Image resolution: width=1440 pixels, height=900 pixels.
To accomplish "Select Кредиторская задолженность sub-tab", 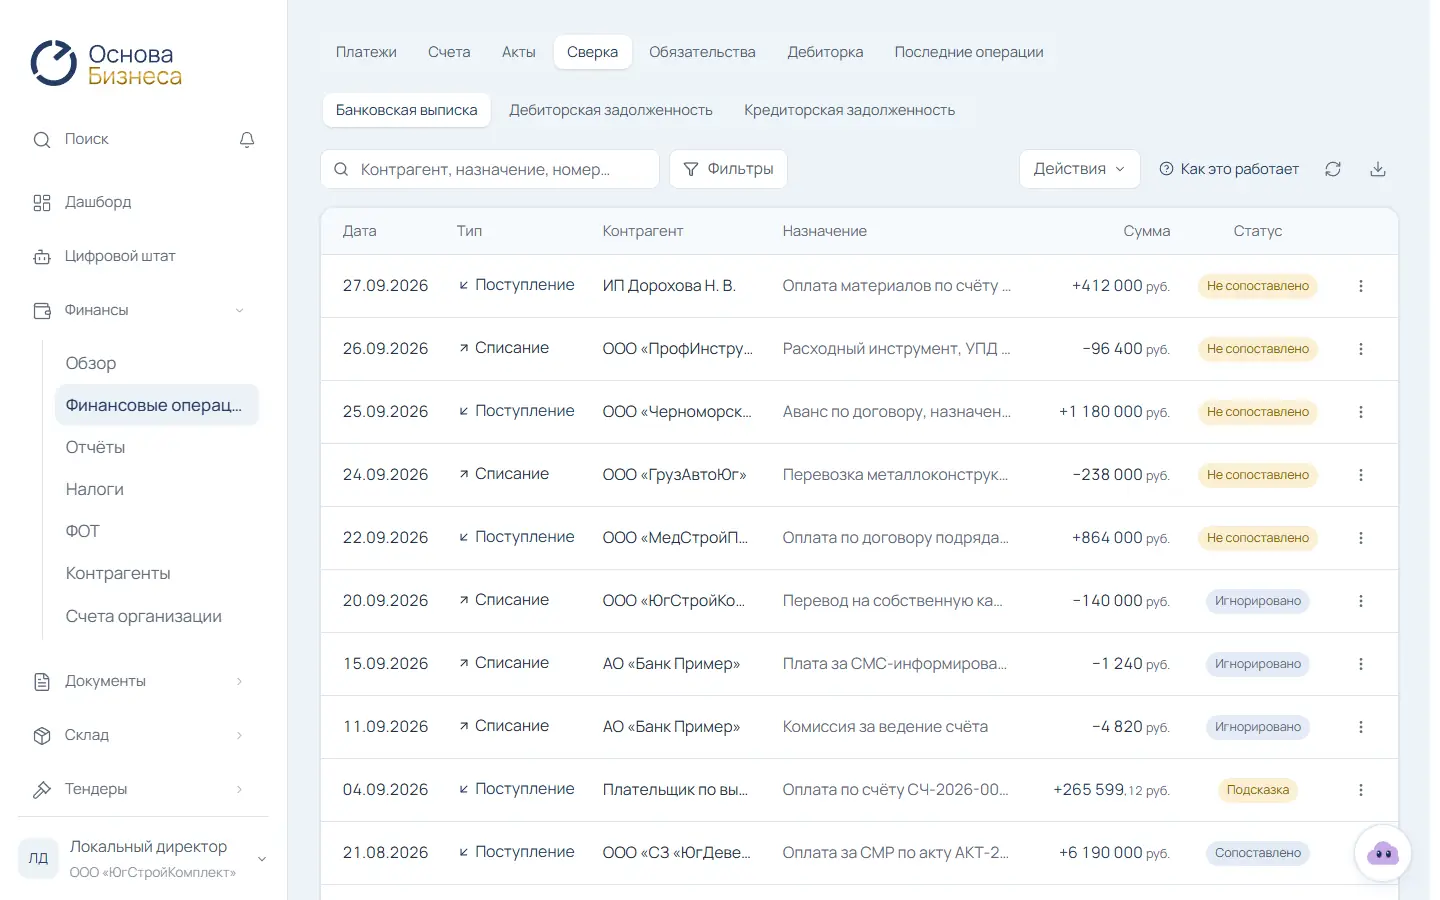I will 849,110.
